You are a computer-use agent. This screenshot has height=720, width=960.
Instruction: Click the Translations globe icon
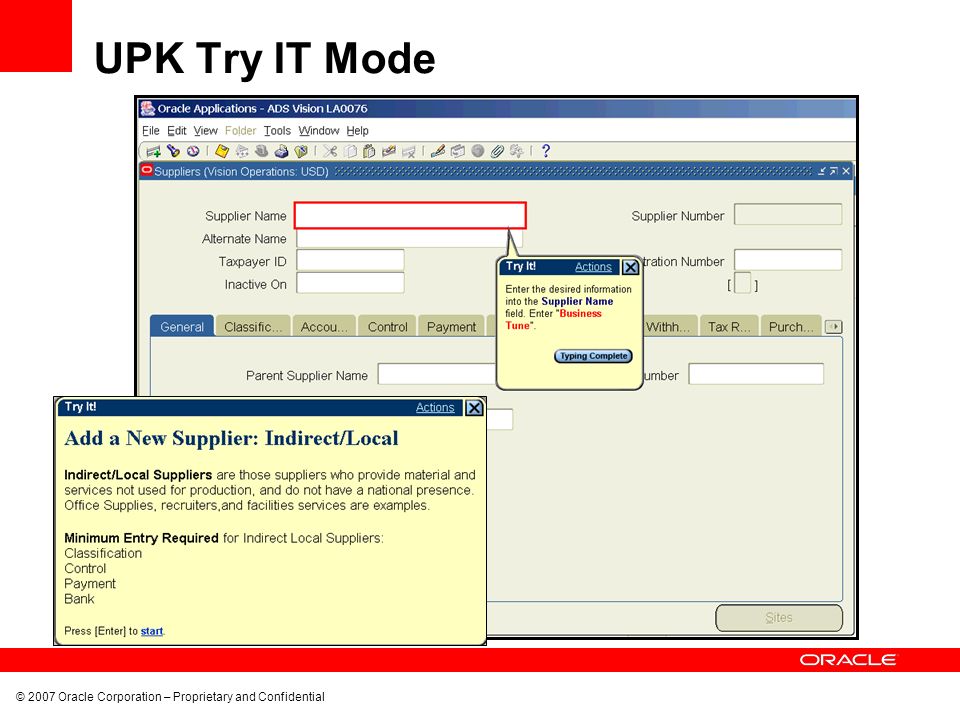click(x=478, y=151)
